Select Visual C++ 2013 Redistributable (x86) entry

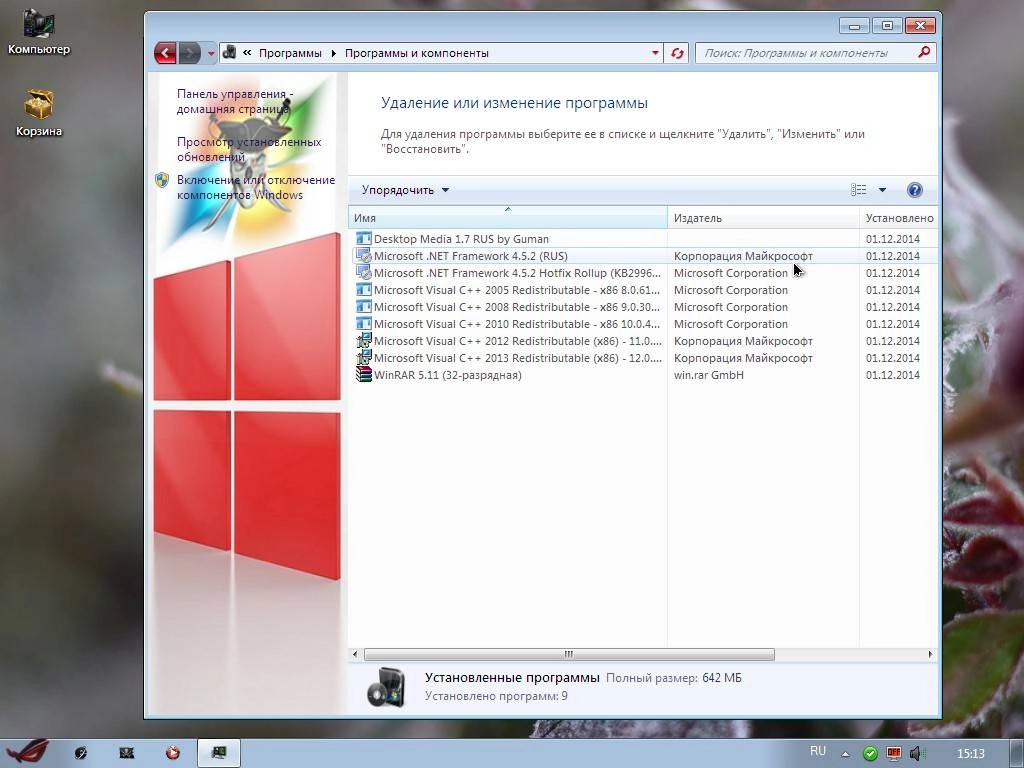[517, 358]
